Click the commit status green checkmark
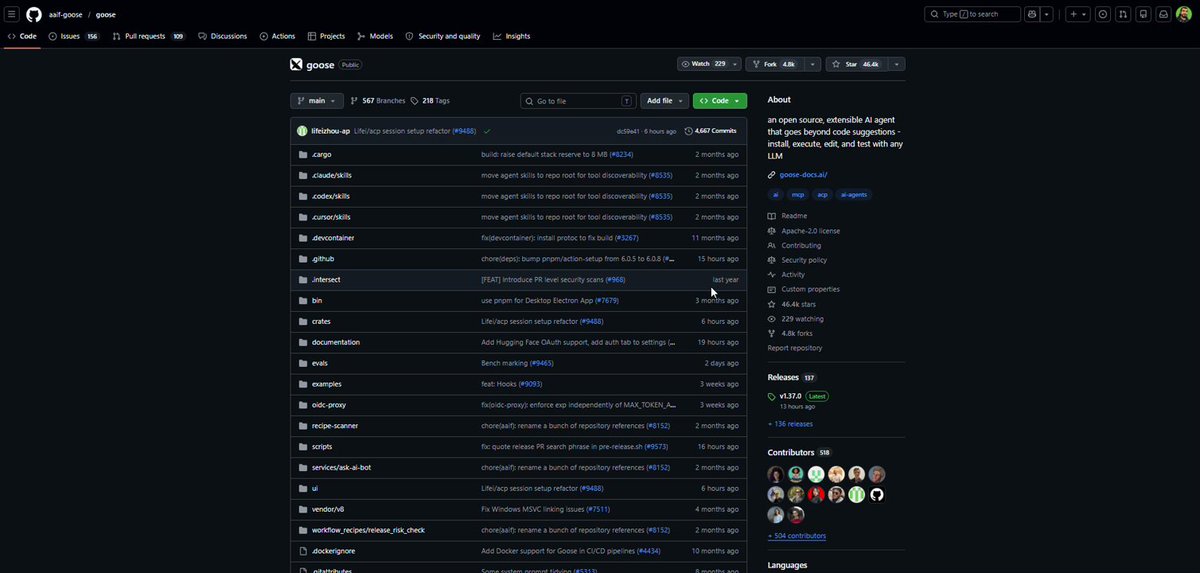This screenshot has height=573, width=1200. coord(487,131)
